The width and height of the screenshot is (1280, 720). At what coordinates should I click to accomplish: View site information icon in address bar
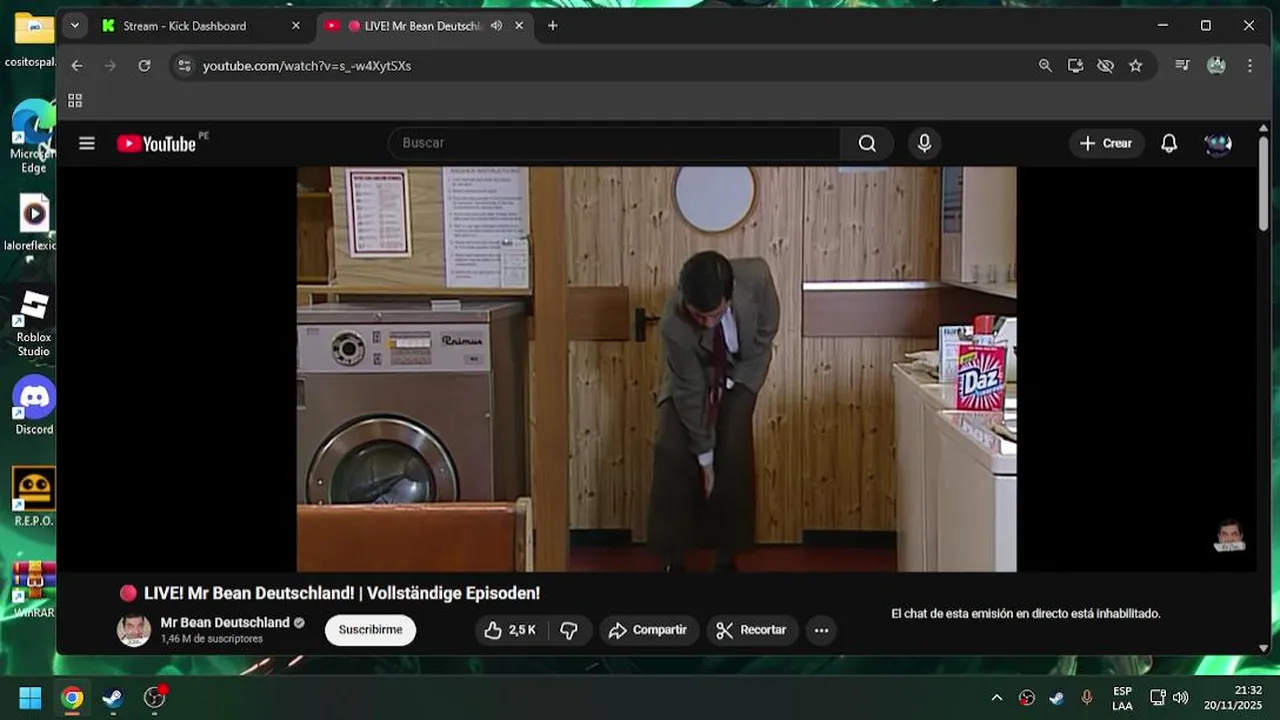click(183, 65)
